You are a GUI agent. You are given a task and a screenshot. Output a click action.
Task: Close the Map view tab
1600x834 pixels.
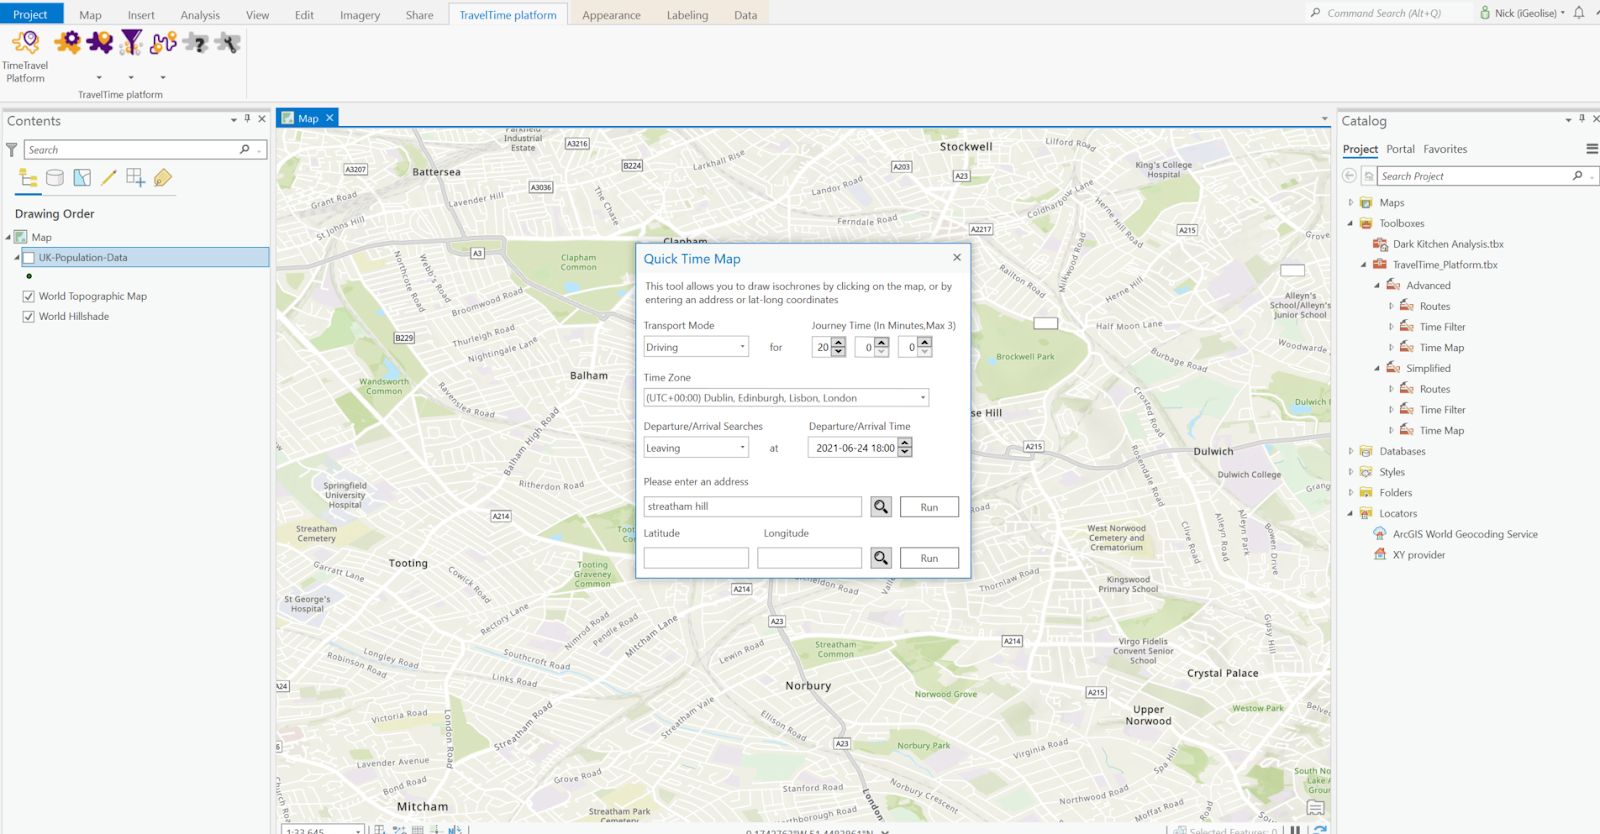(x=329, y=118)
